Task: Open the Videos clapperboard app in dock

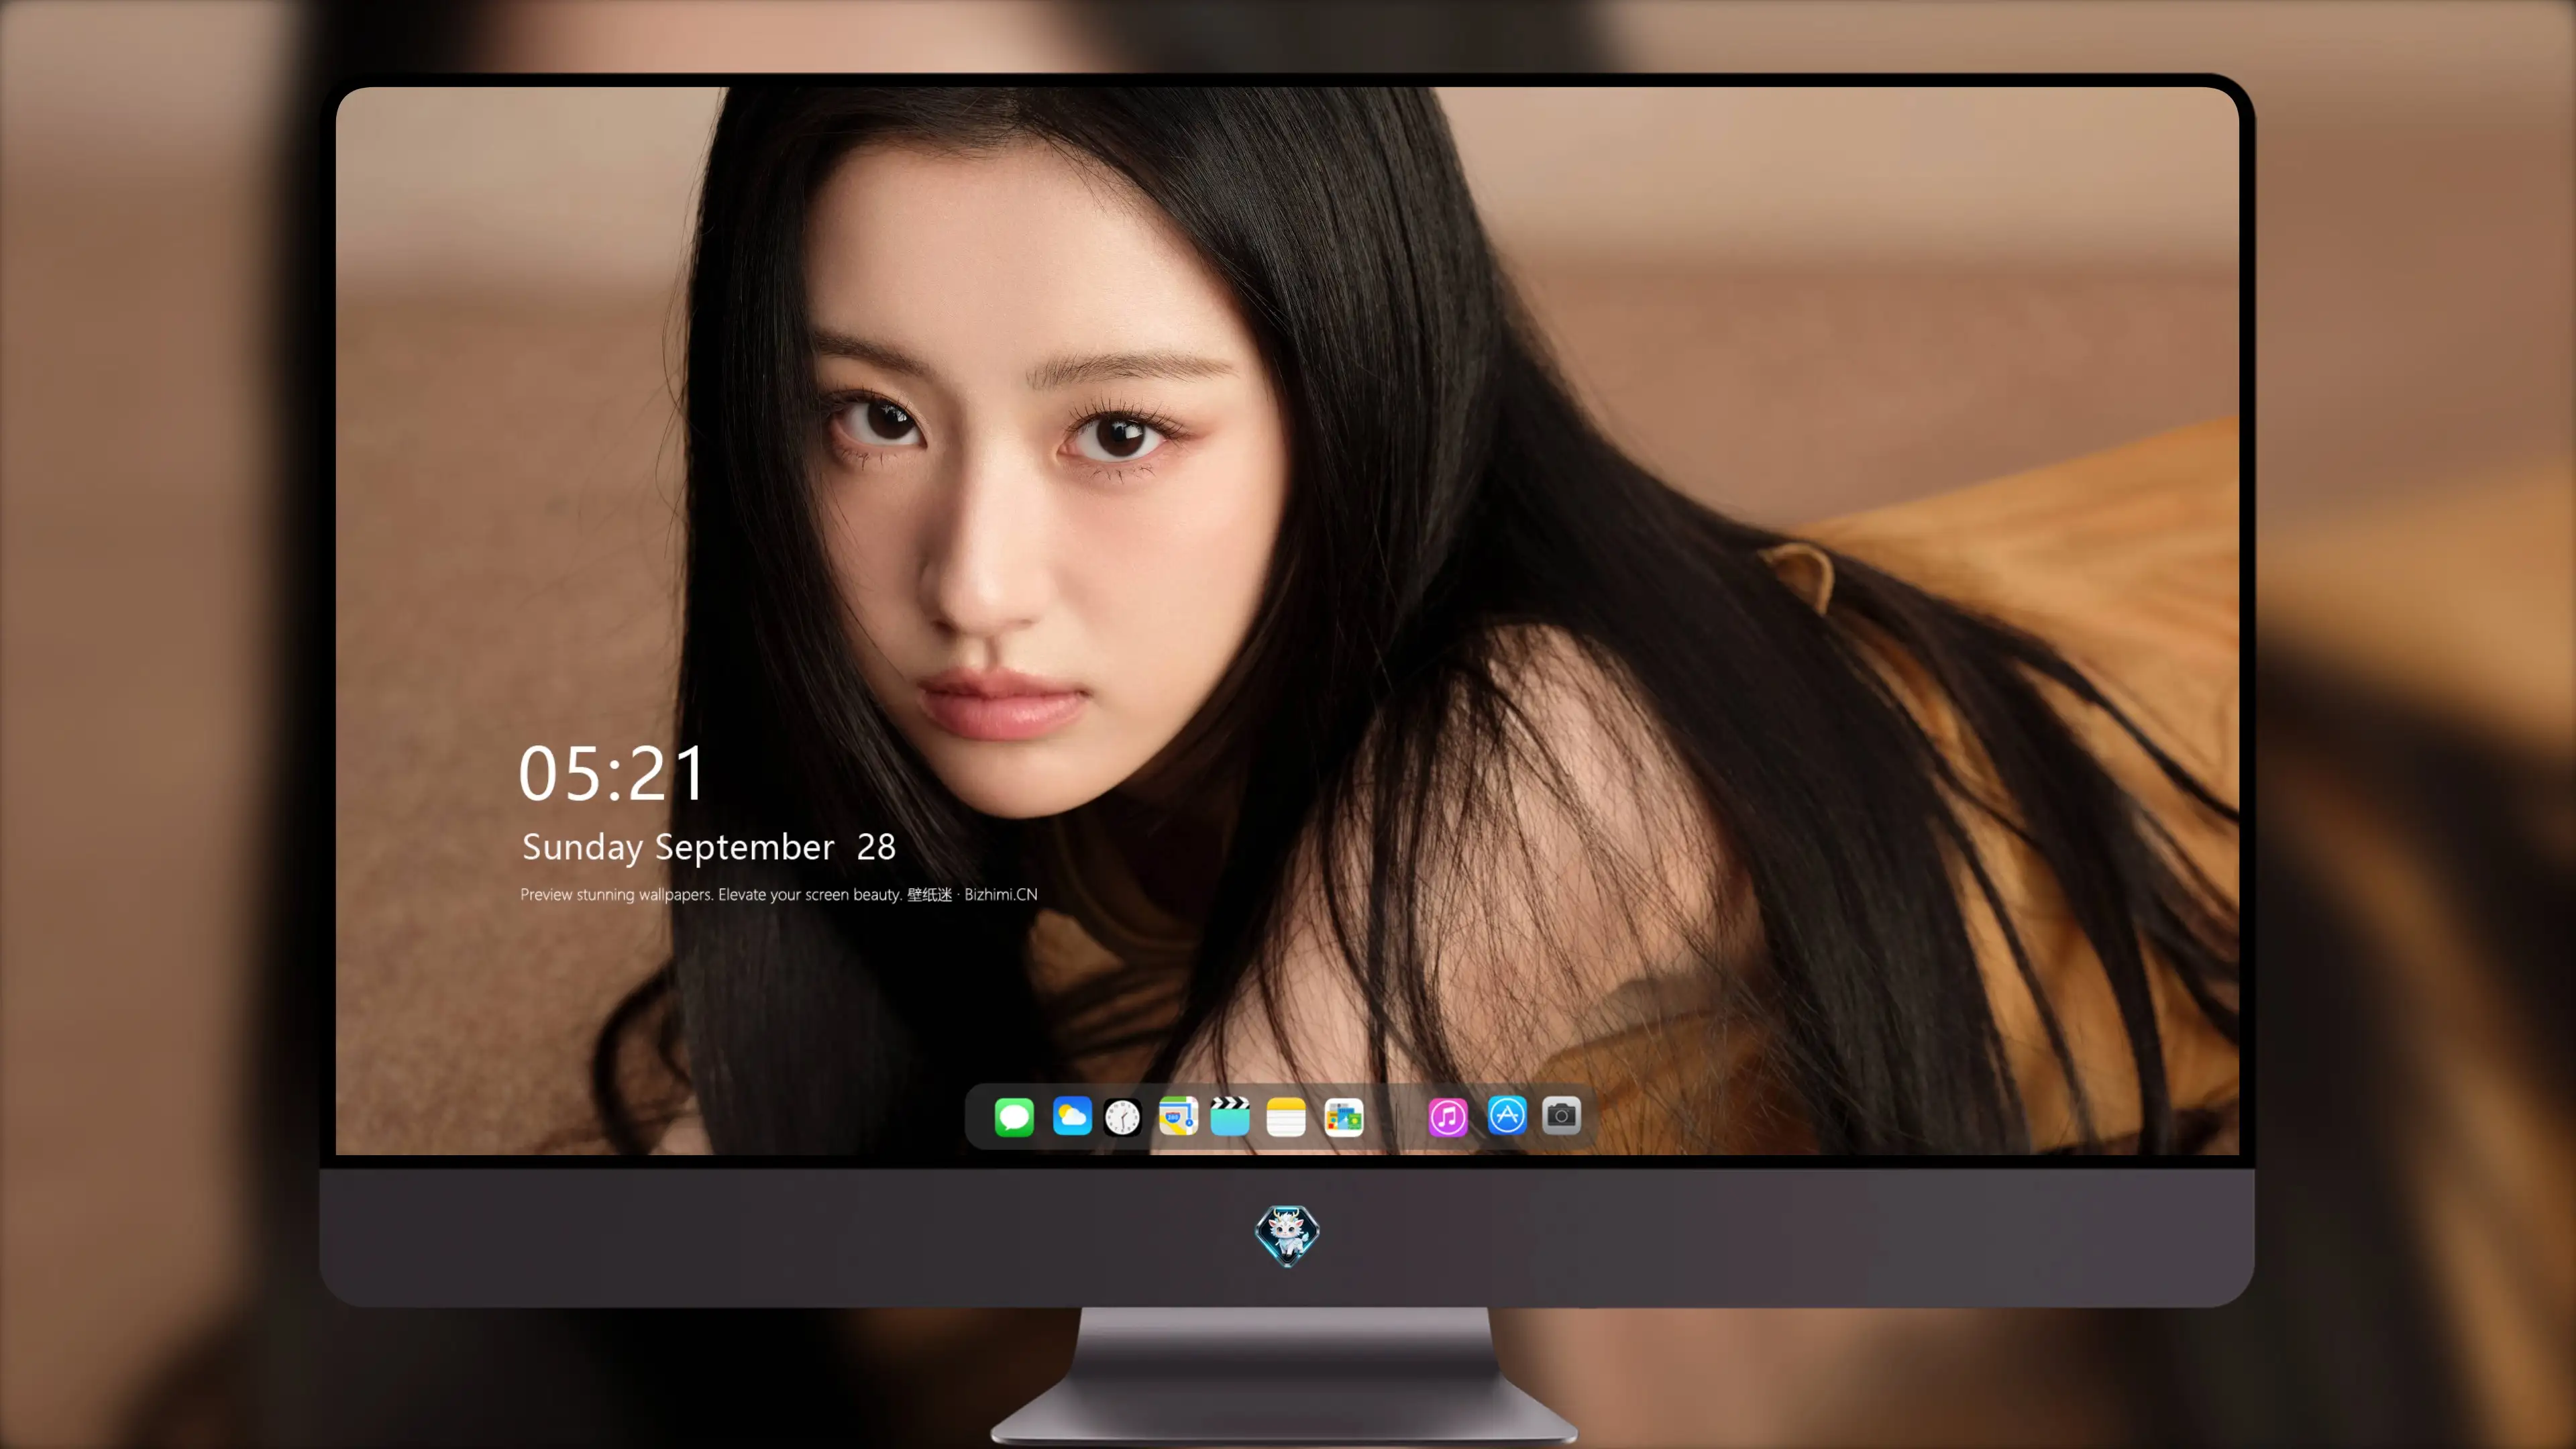Action: point(1230,1116)
